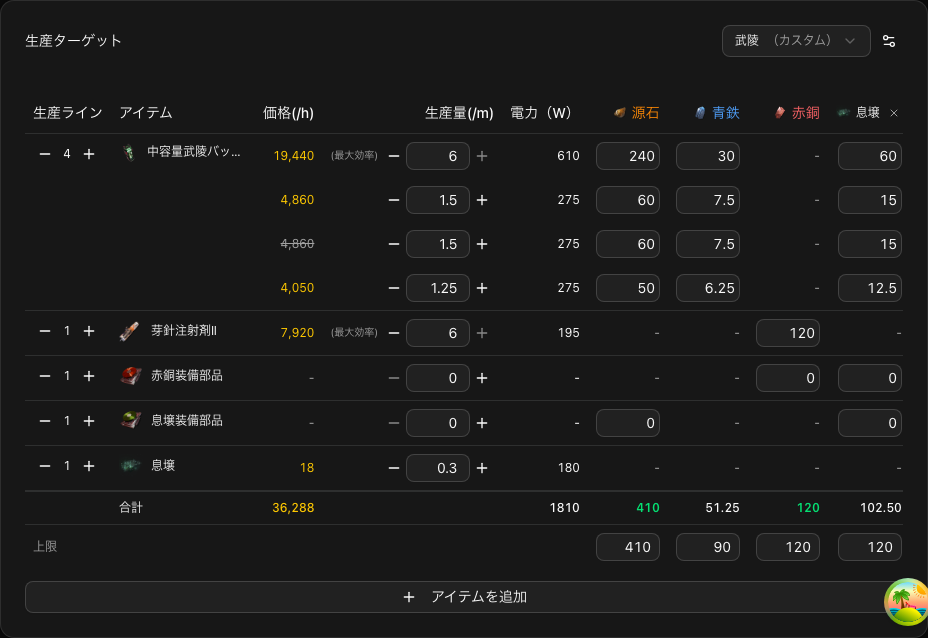
Task: Edit the 赤銅 upper limit field 120
Action: [788, 547]
